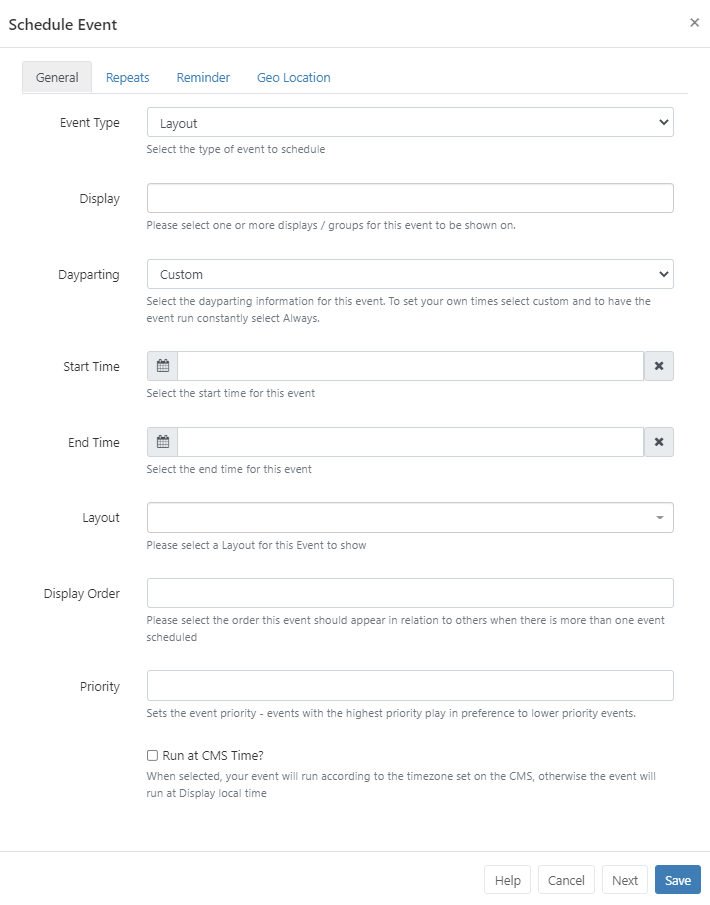Switch to the Geo Location tab
This screenshot has width=710, height=905.
(293, 77)
